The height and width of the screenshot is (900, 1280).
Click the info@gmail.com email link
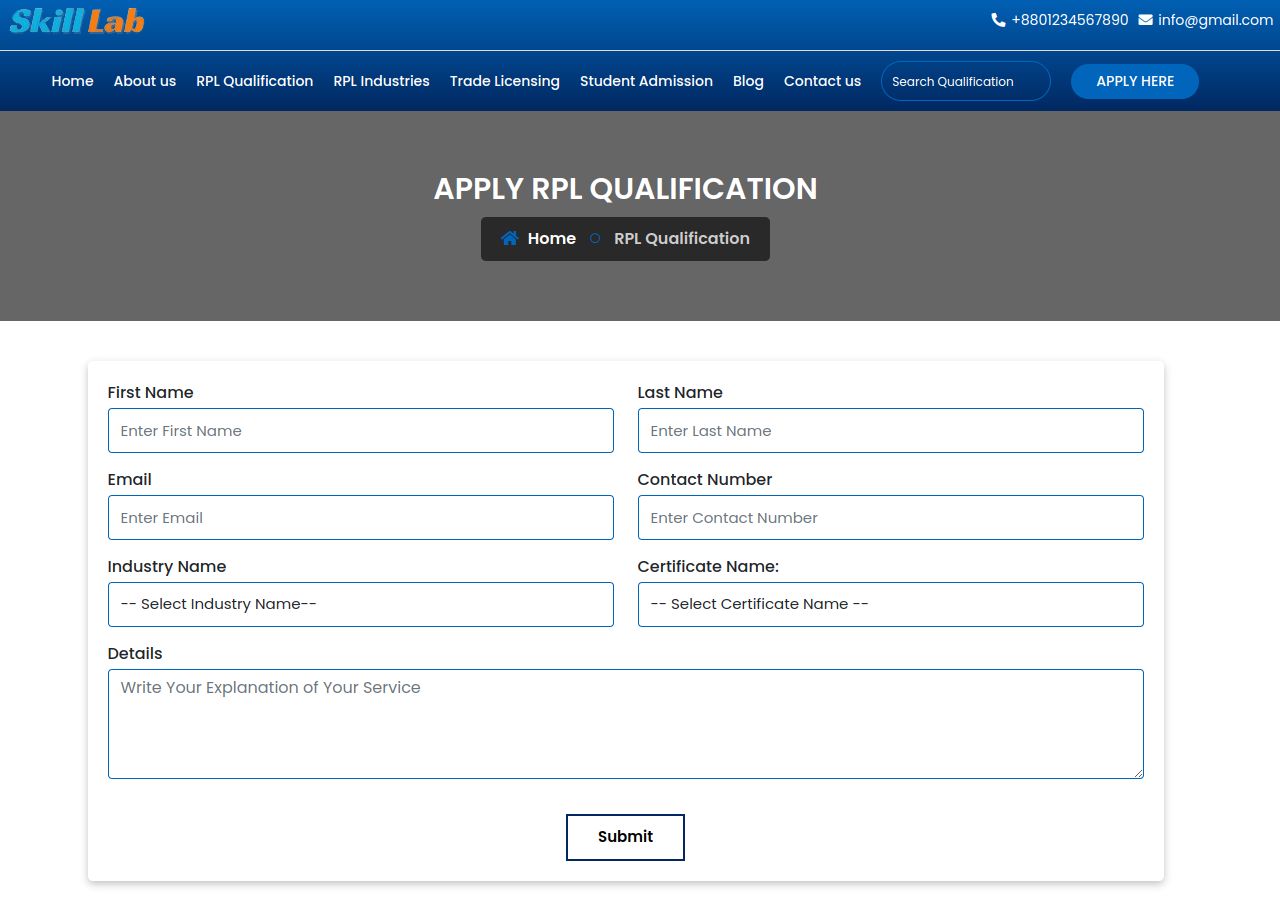[x=1215, y=20]
